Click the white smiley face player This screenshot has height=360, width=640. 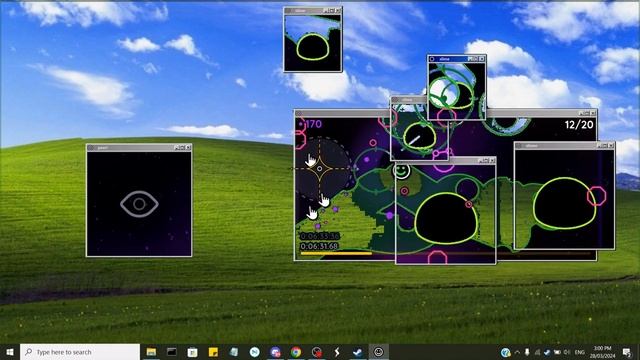click(x=401, y=170)
